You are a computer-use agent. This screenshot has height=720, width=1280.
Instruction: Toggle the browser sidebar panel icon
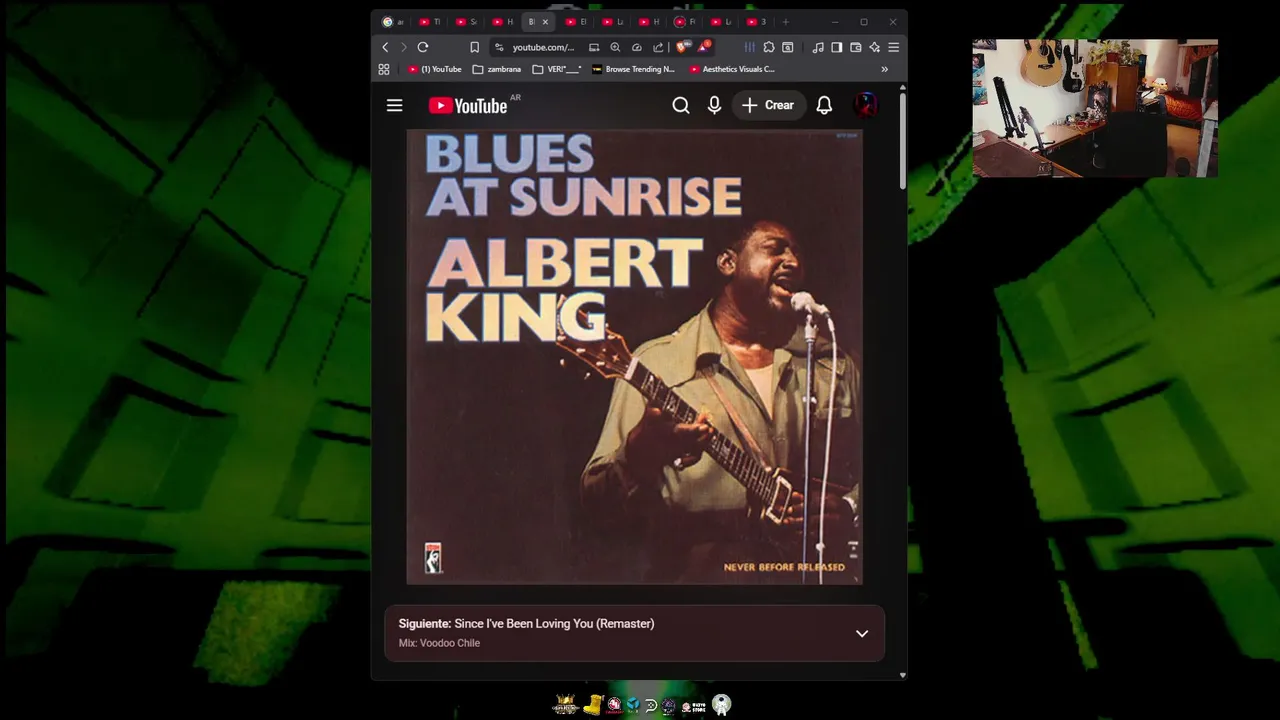836,47
